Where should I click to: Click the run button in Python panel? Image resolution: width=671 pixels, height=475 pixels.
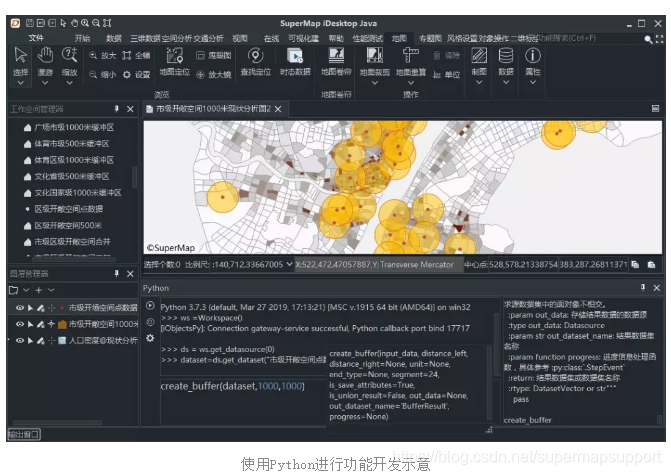[150, 306]
